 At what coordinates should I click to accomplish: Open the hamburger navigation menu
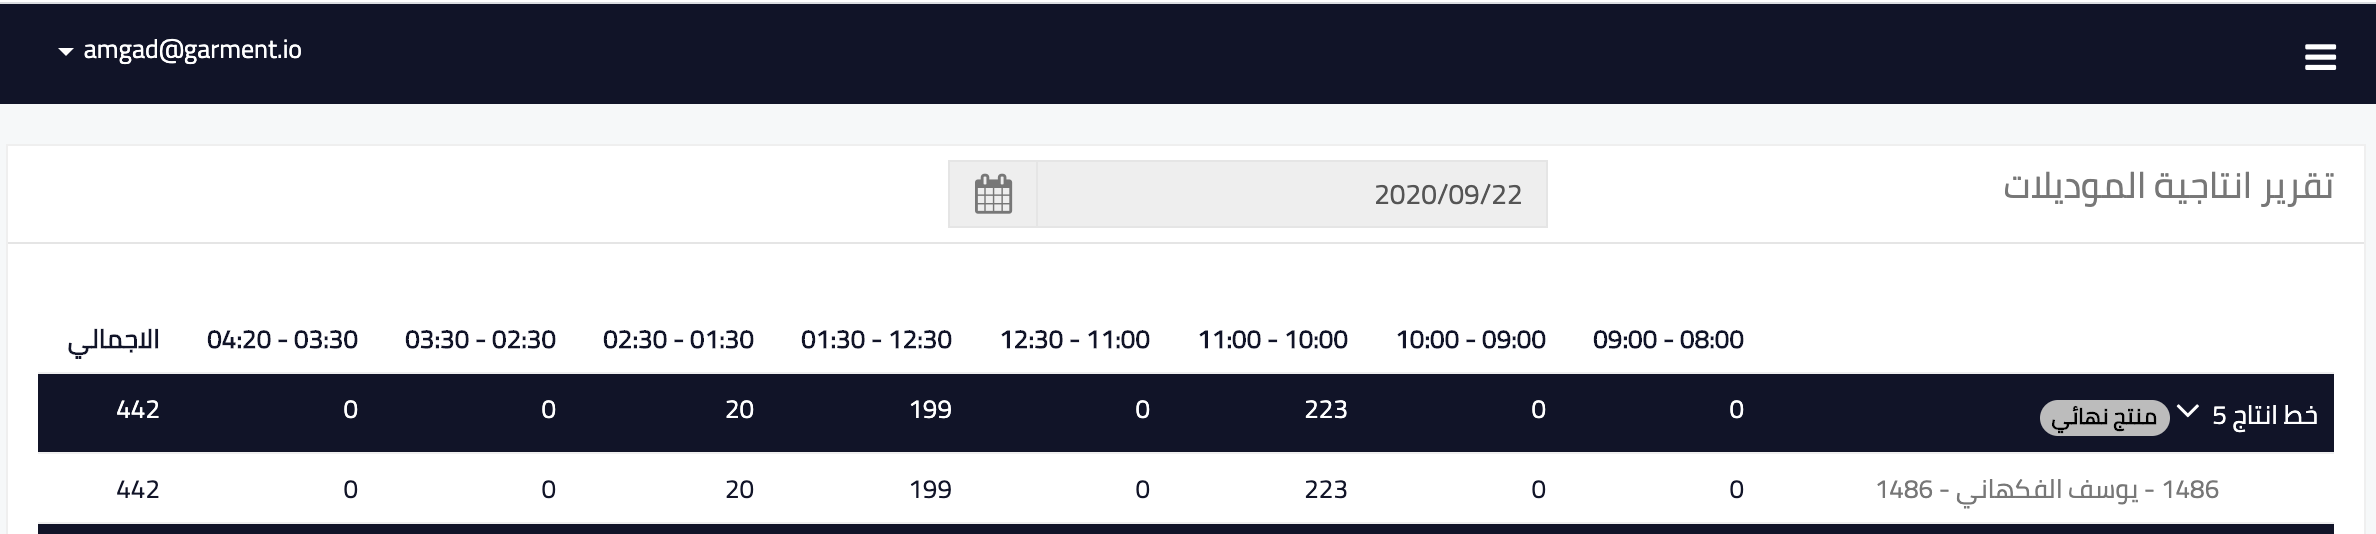[2320, 57]
